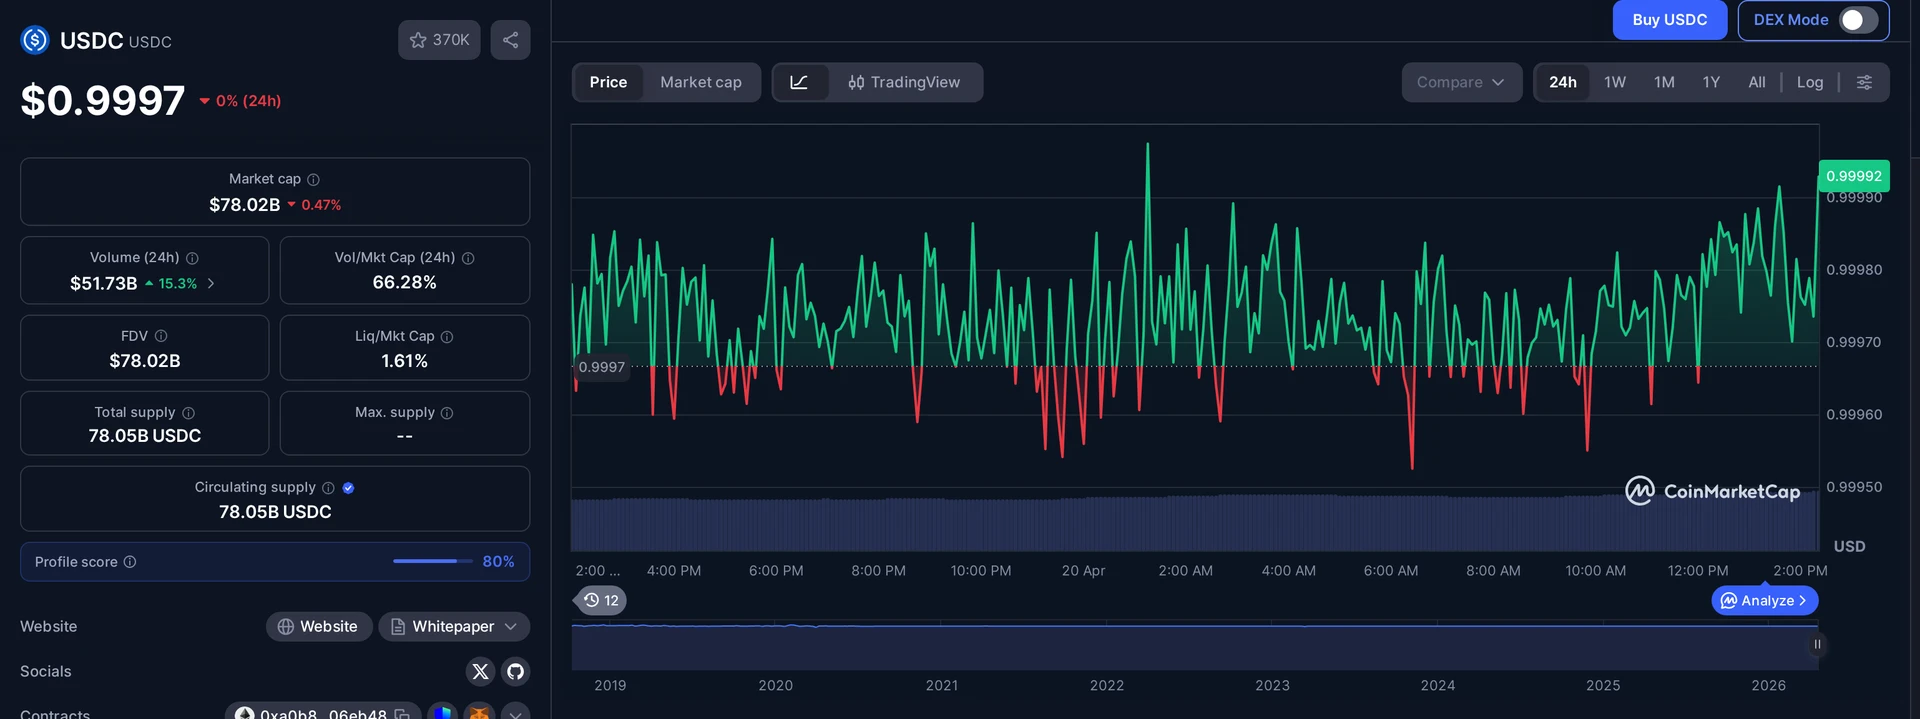The height and width of the screenshot is (719, 1920).
Task: Click the $78.02B market cap value
Action: click(x=245, y=205)
